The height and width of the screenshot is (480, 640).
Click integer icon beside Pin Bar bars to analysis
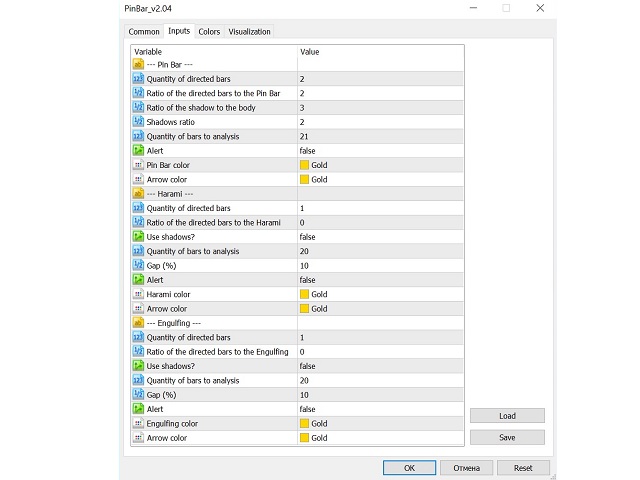[138, 136]
